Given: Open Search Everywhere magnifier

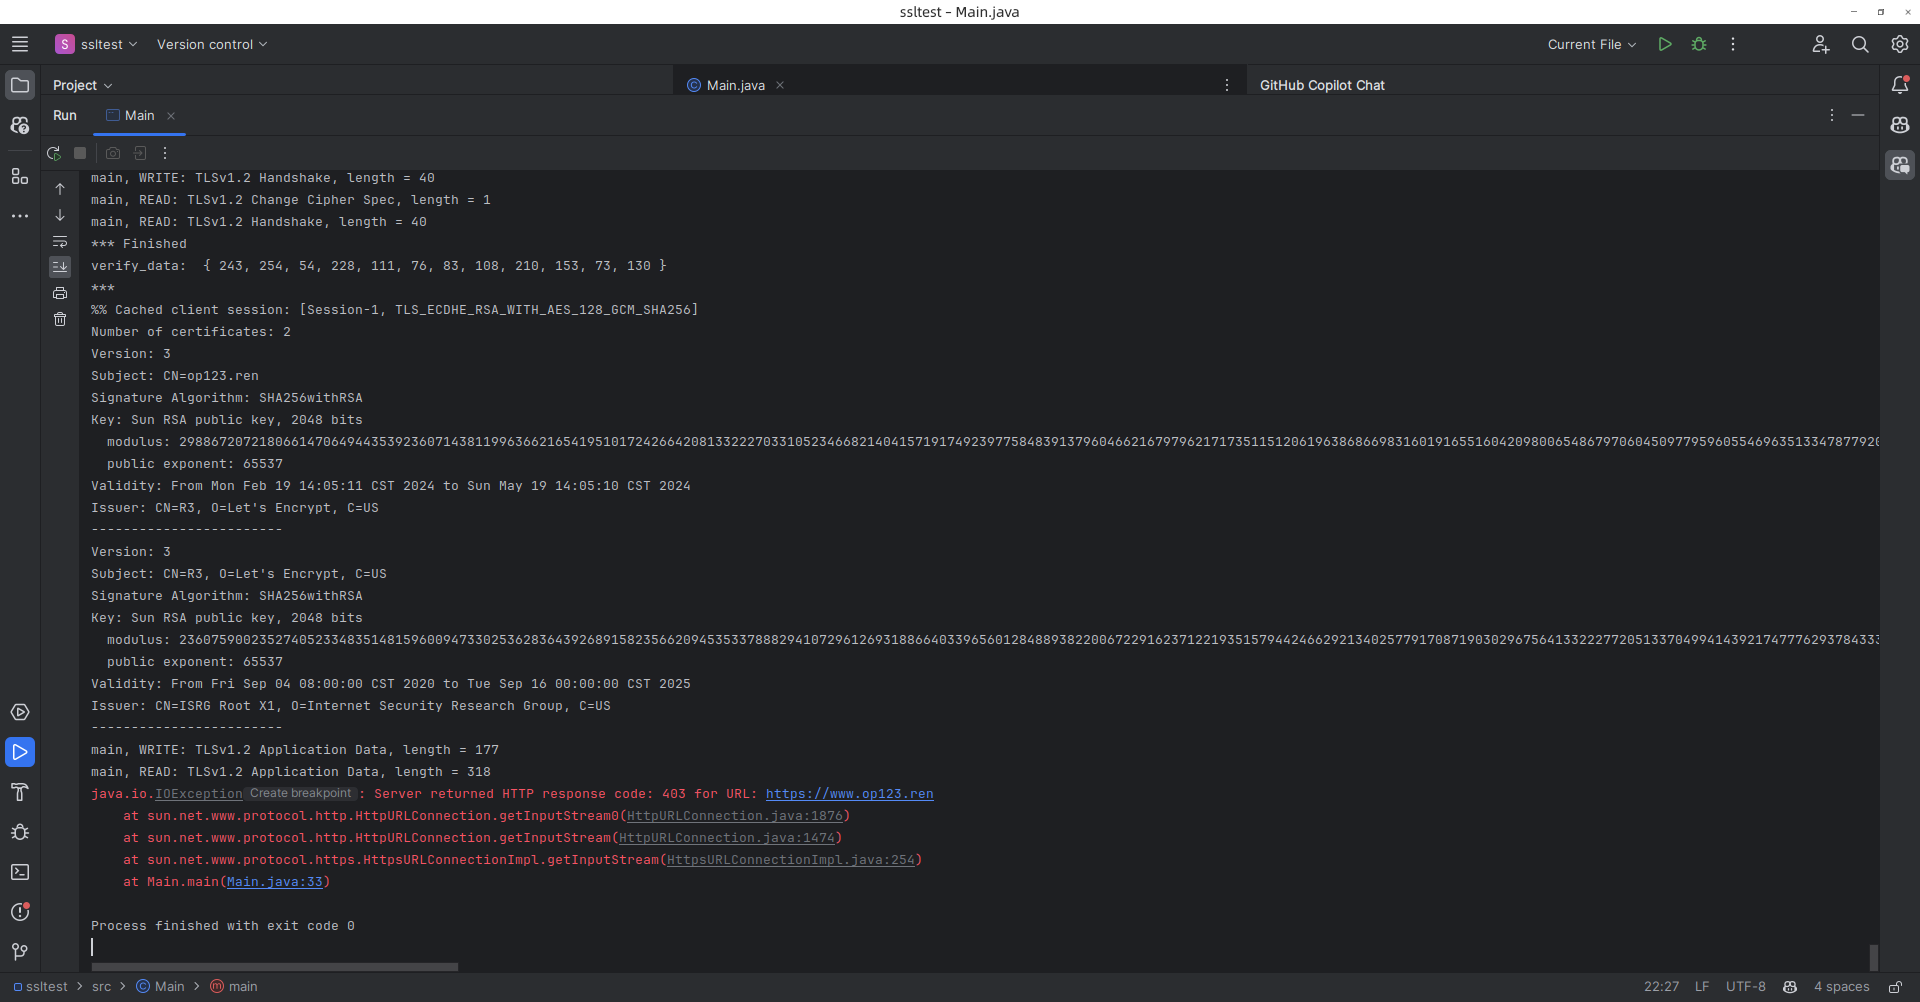Looking at the screenshot, I should tap(1860, 44).
